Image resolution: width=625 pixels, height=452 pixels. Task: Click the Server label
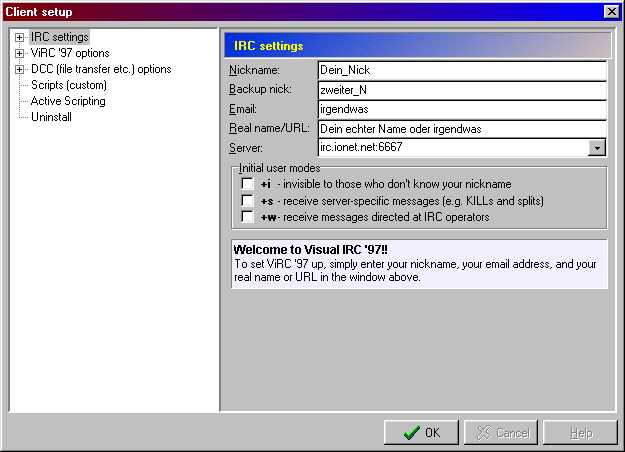pos(246,148)
